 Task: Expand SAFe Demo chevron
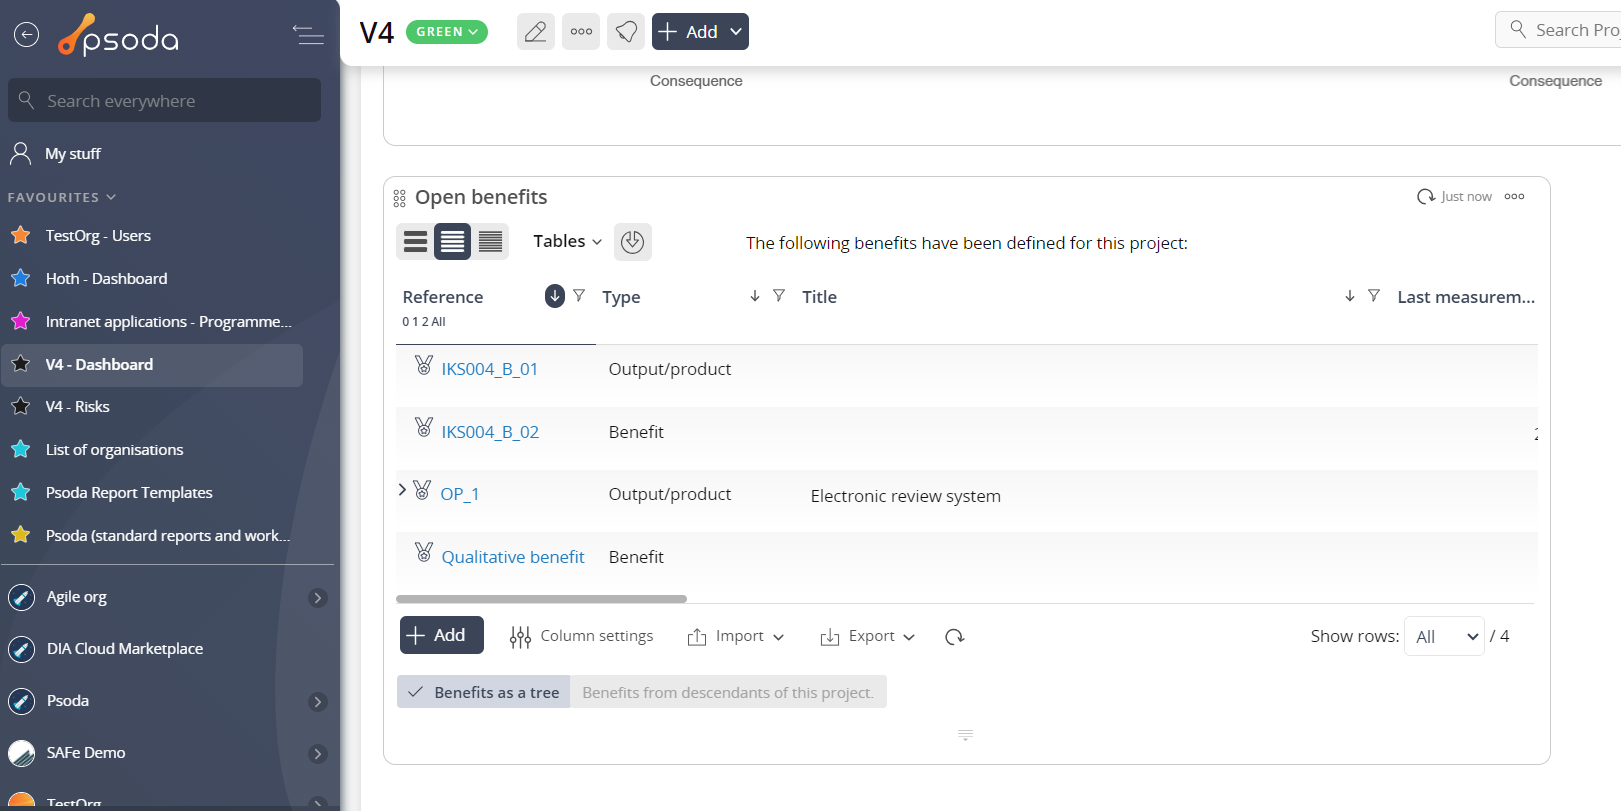(x=318, y=754)
